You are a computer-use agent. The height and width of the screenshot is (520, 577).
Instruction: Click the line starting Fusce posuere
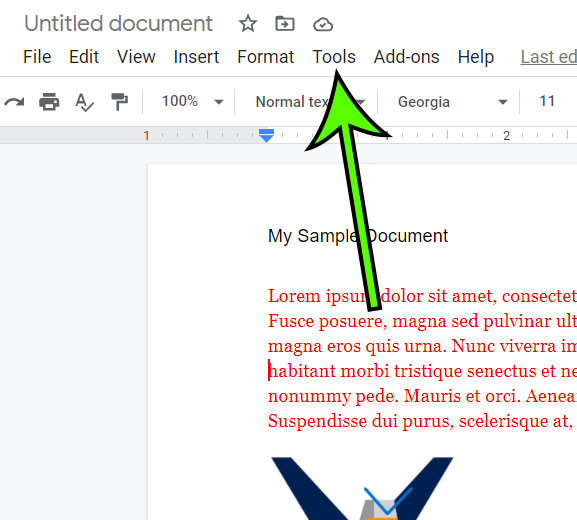click(x=422, y=321)
